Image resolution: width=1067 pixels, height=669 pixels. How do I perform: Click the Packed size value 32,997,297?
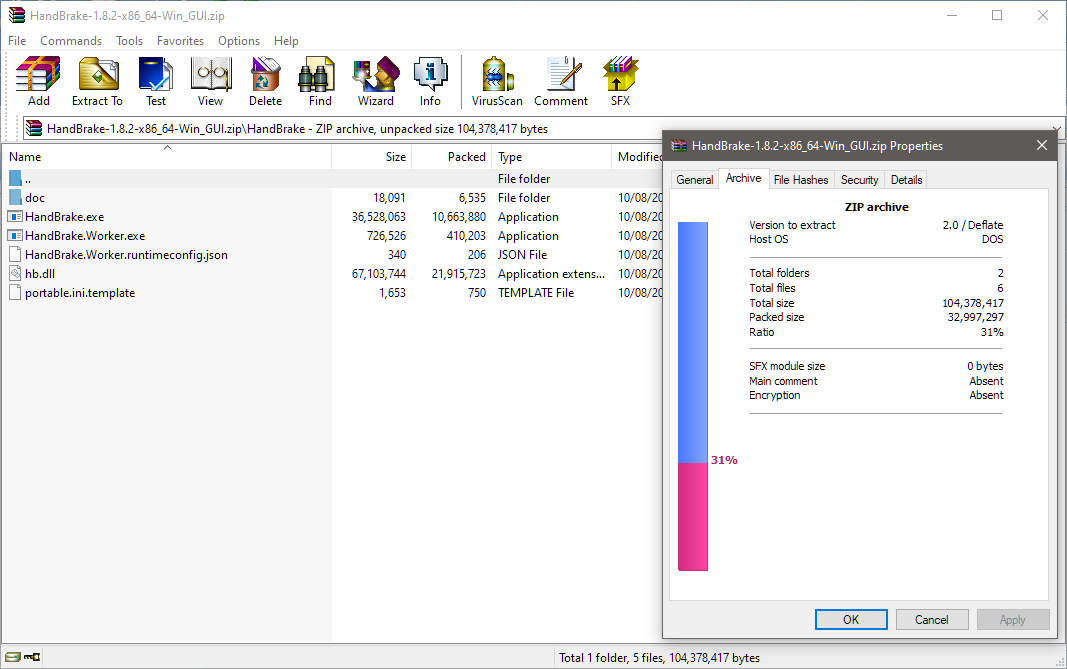click(x=976, y=317)
